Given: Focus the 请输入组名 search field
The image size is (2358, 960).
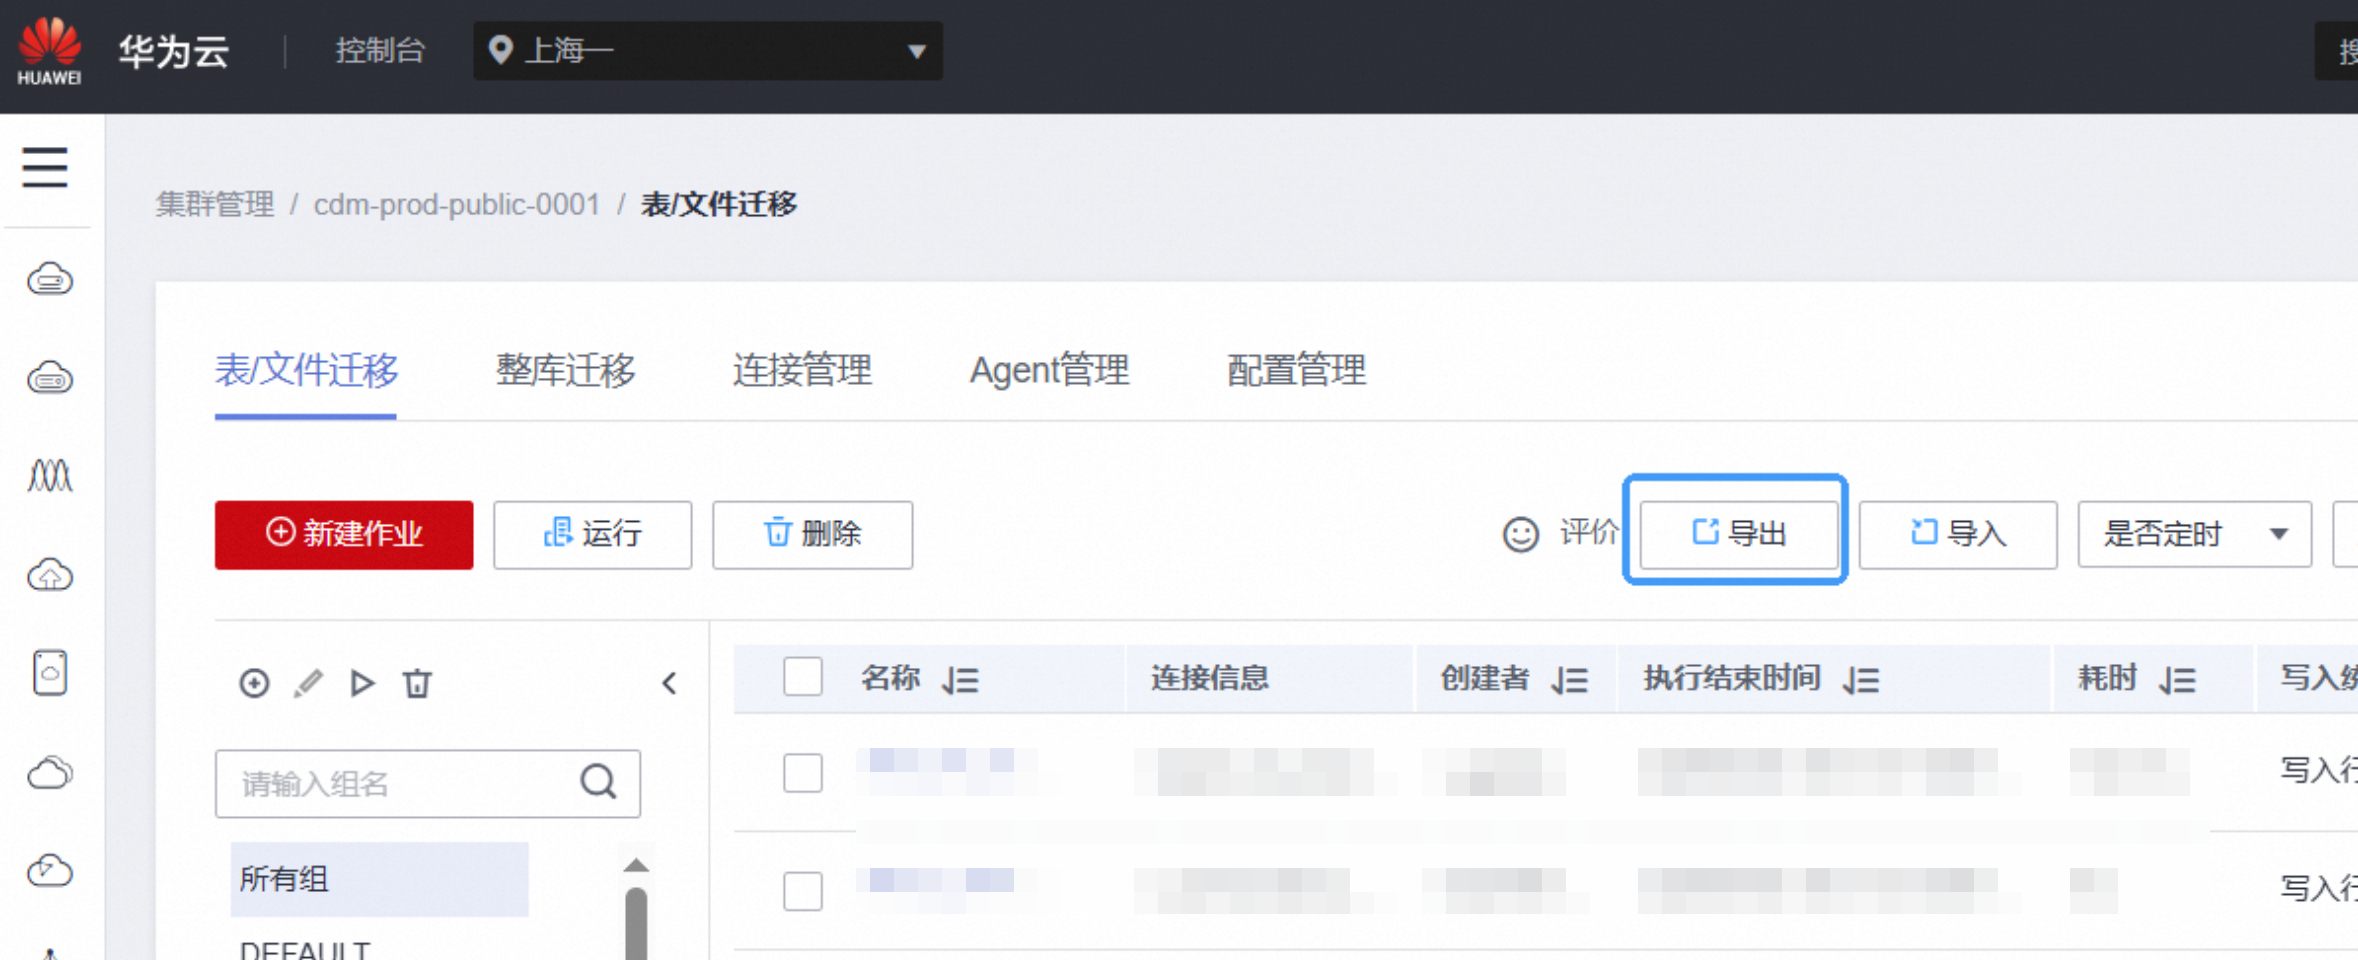Looking at the screenshot, I should [428, 783].
